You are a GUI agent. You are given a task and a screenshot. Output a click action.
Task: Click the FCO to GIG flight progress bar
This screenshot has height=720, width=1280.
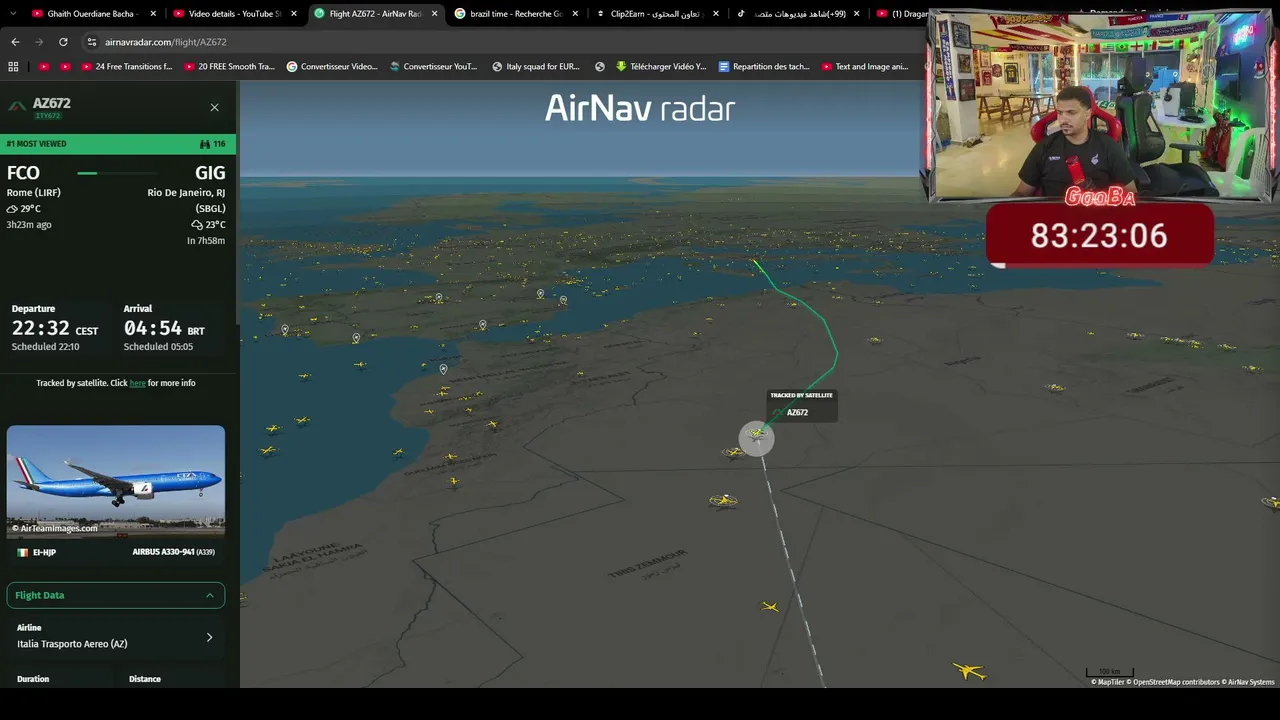point(118,173)
